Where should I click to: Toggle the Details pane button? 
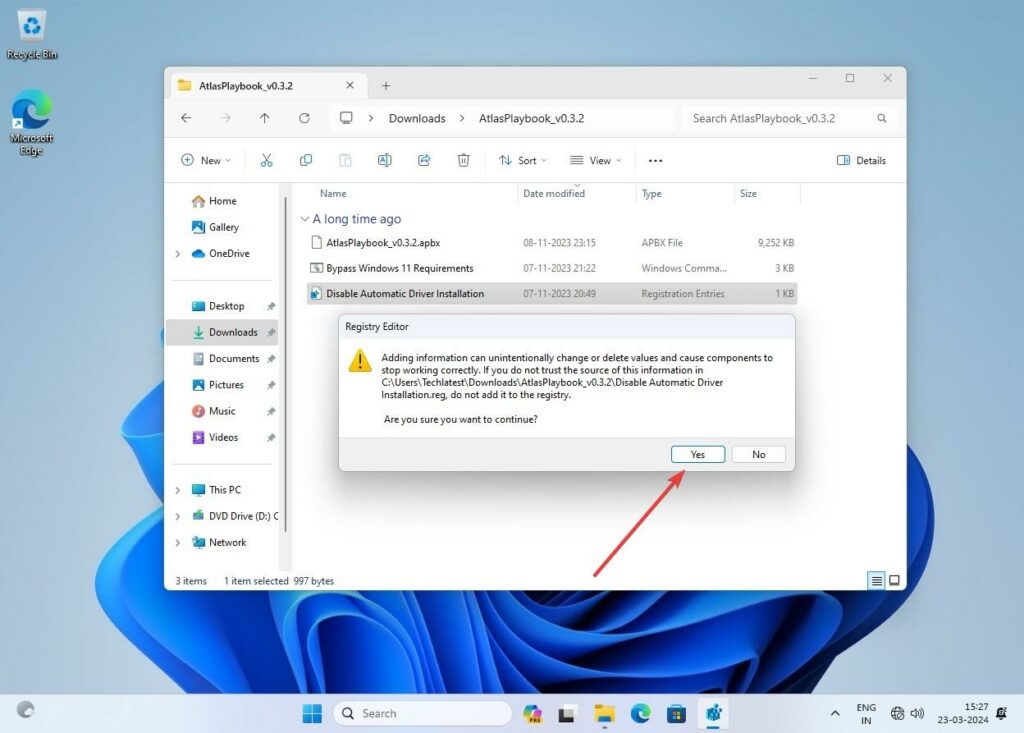(861, 160)
